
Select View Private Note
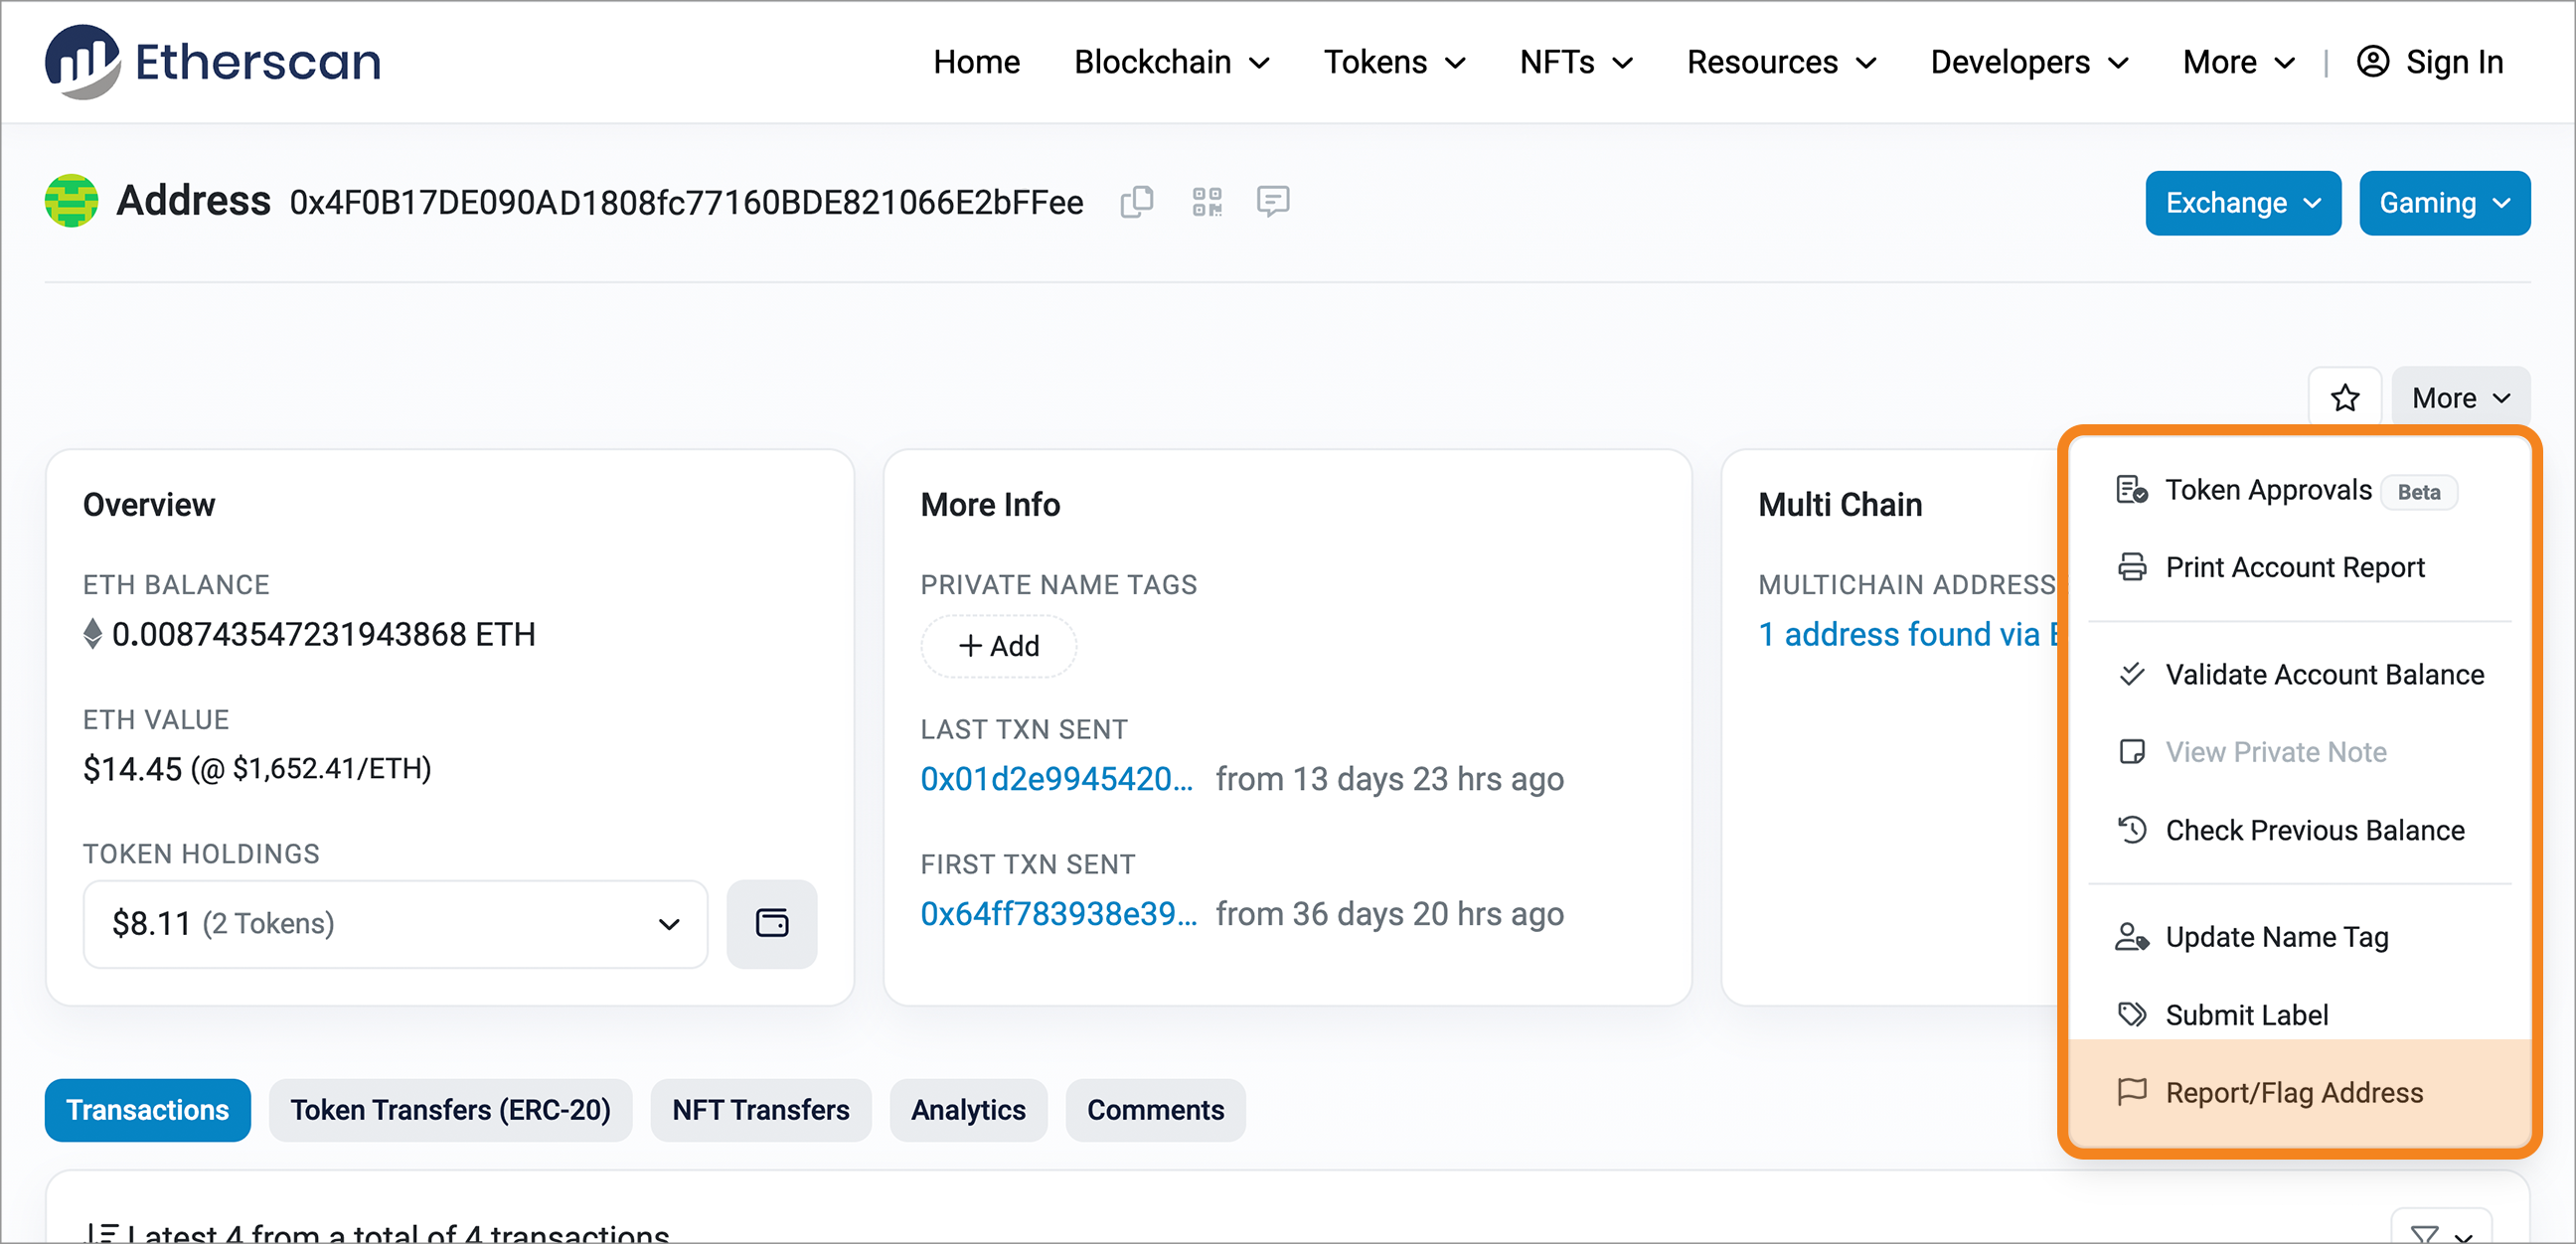point(2300,752)
